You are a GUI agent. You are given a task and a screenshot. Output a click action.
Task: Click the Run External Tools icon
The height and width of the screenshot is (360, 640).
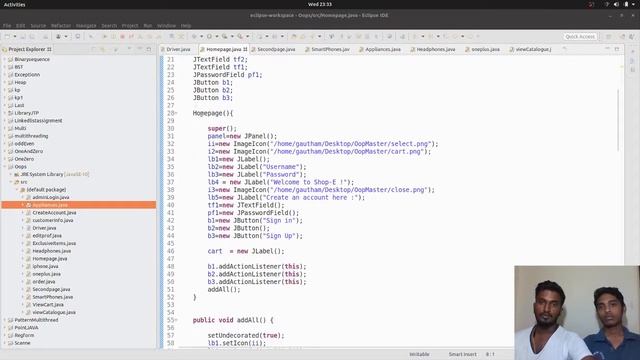click(240, 36)
